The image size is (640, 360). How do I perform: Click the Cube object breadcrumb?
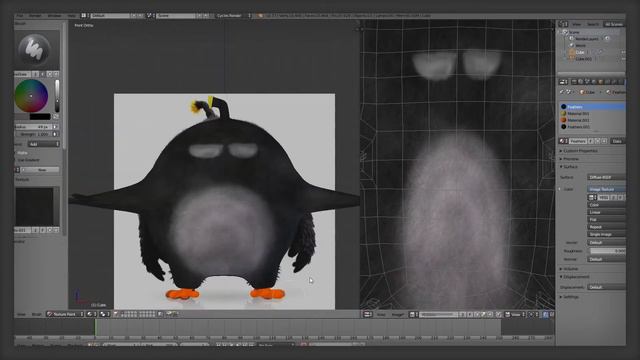[588, 92]
